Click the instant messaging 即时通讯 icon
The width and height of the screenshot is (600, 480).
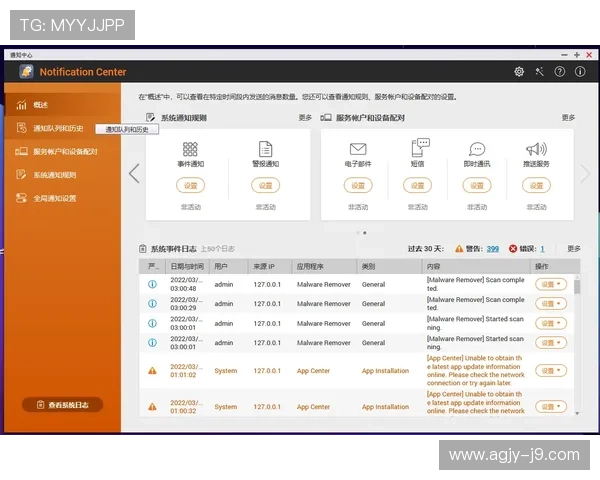pyautogui.click(x=477, y=149)
